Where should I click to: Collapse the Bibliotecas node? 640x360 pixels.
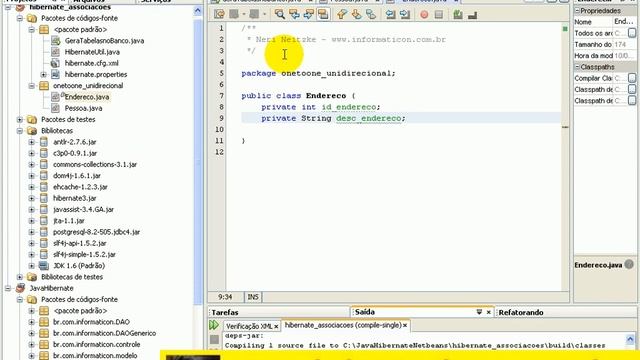[x=20, y=131]
